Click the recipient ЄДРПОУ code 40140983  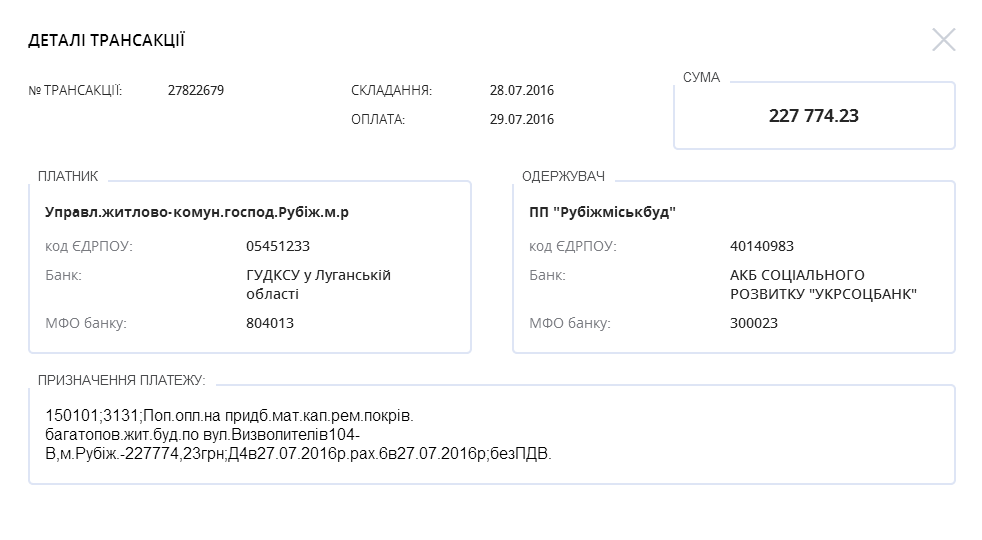tap(762, 246)
